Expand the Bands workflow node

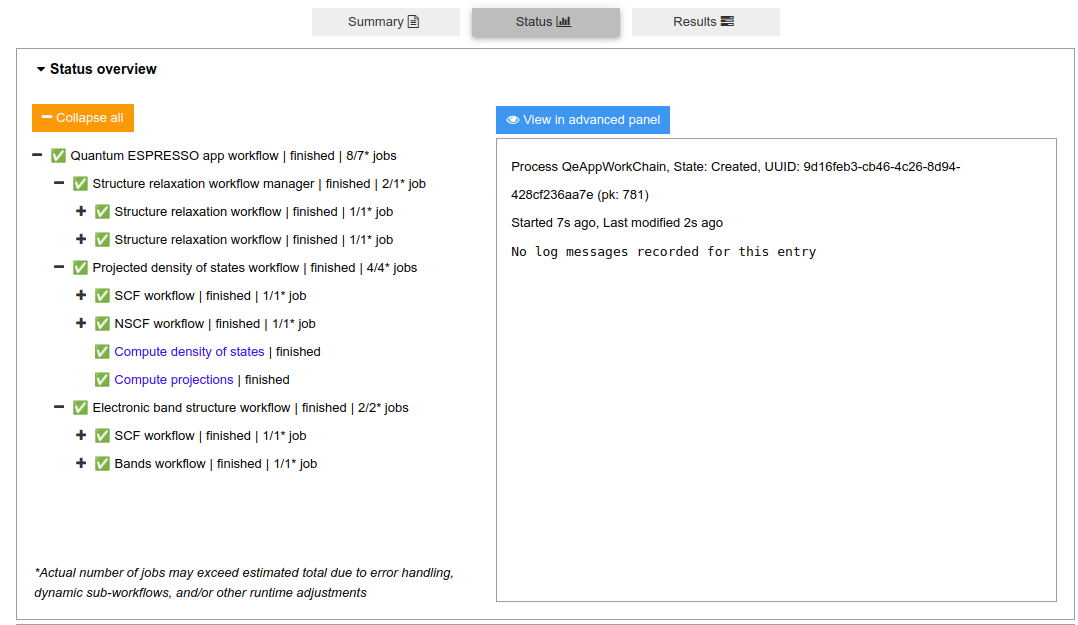(x=81, y=464)
